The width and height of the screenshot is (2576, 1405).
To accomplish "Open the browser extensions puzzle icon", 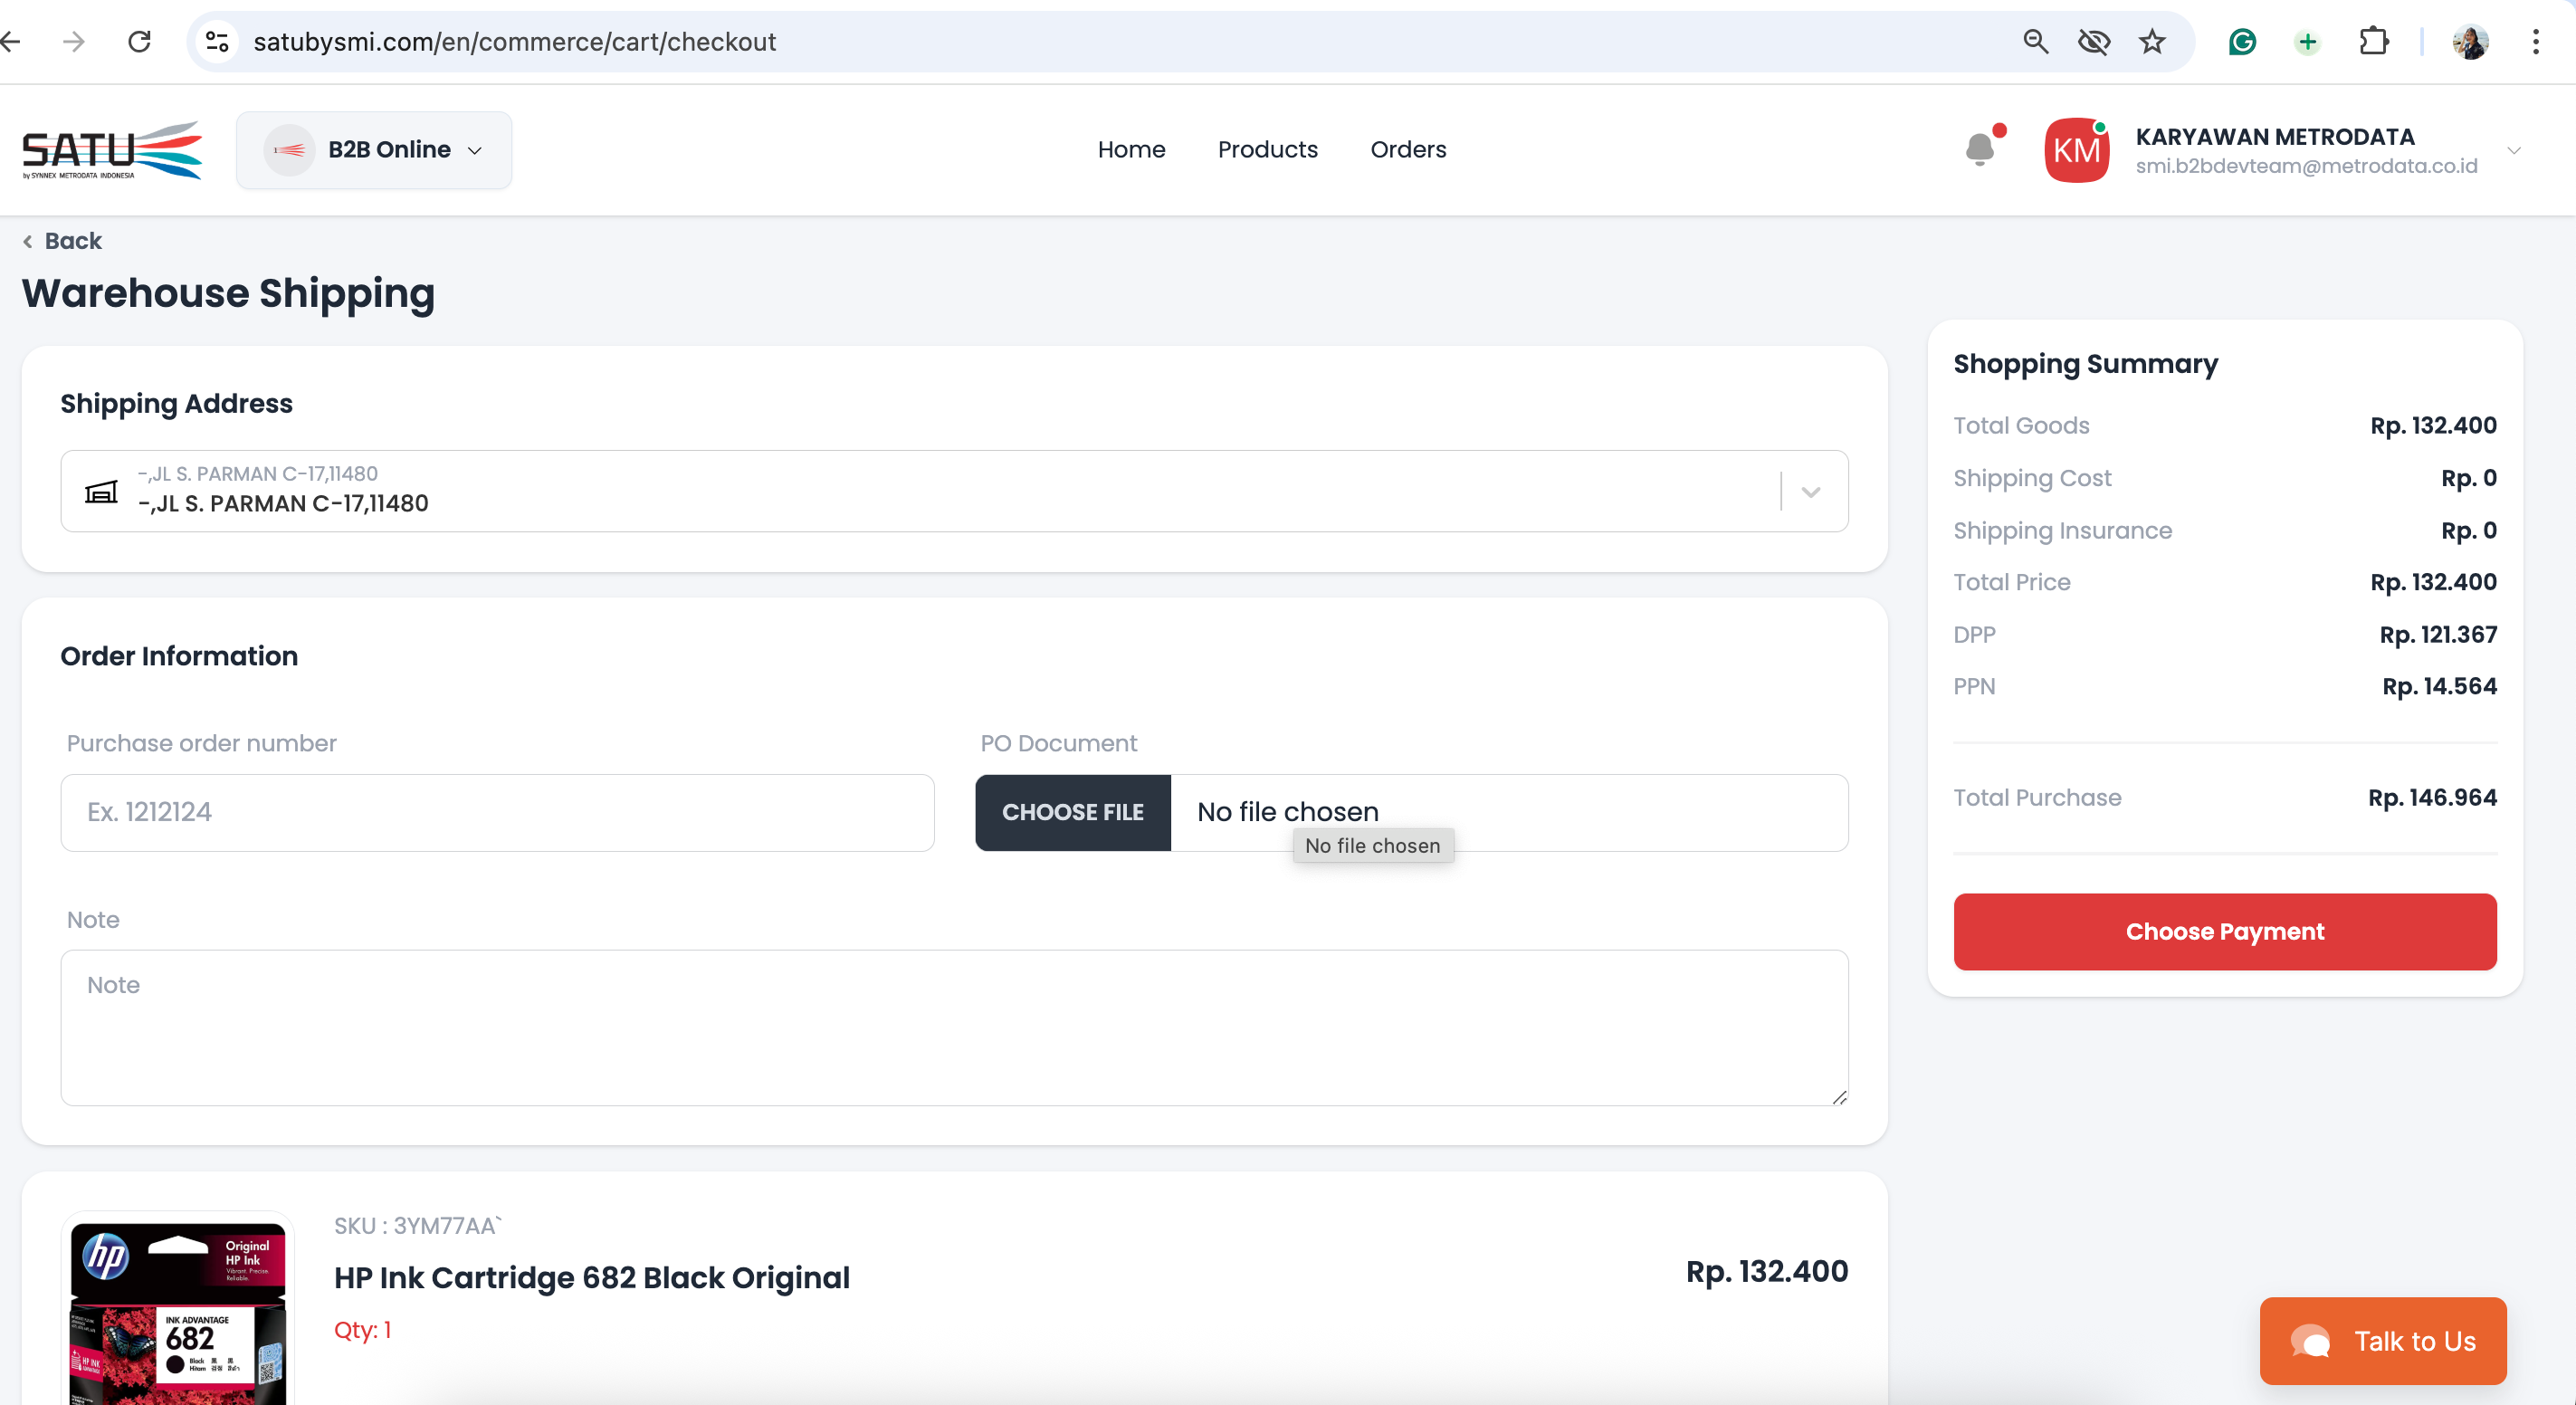I will (x=2373, y=42).
